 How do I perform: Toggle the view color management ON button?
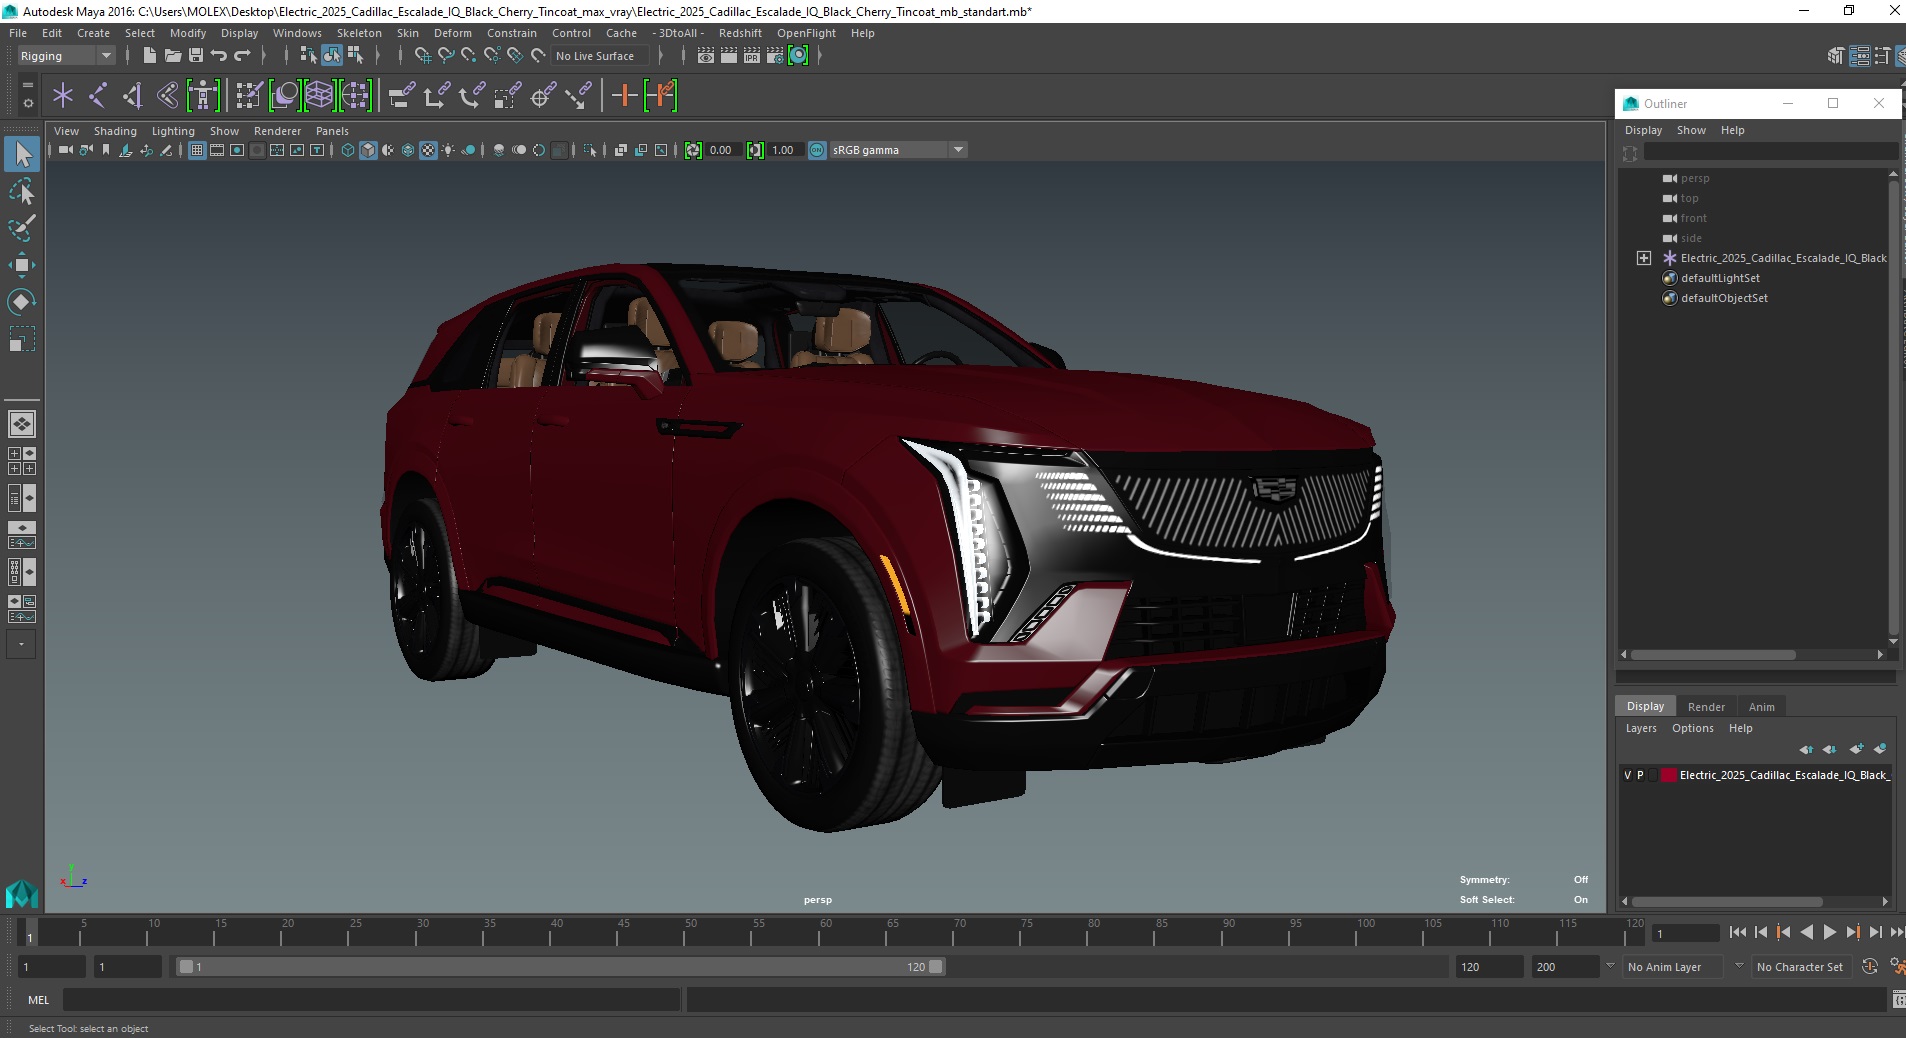click(x=817, y=150)
